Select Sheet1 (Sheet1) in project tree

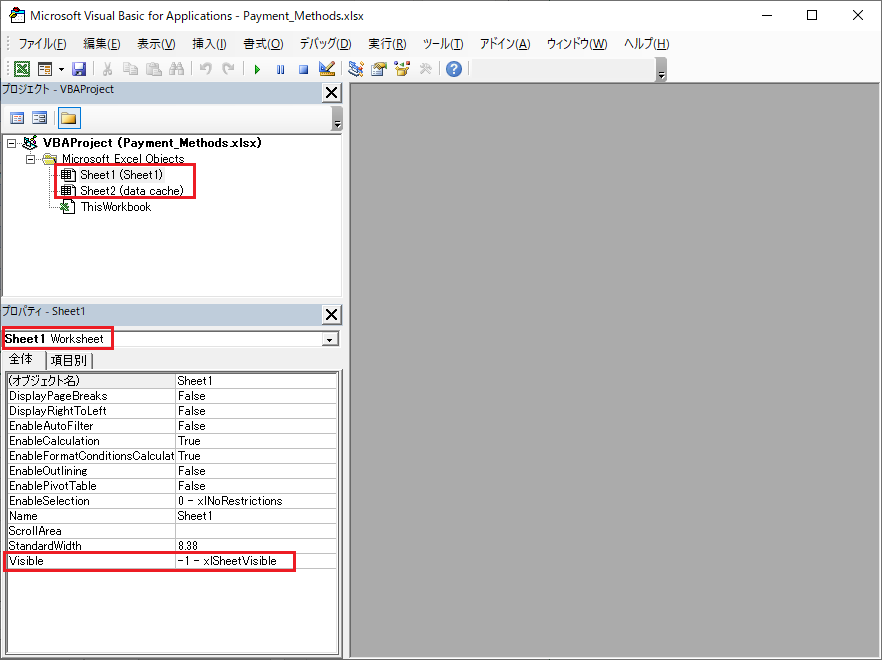121,175
